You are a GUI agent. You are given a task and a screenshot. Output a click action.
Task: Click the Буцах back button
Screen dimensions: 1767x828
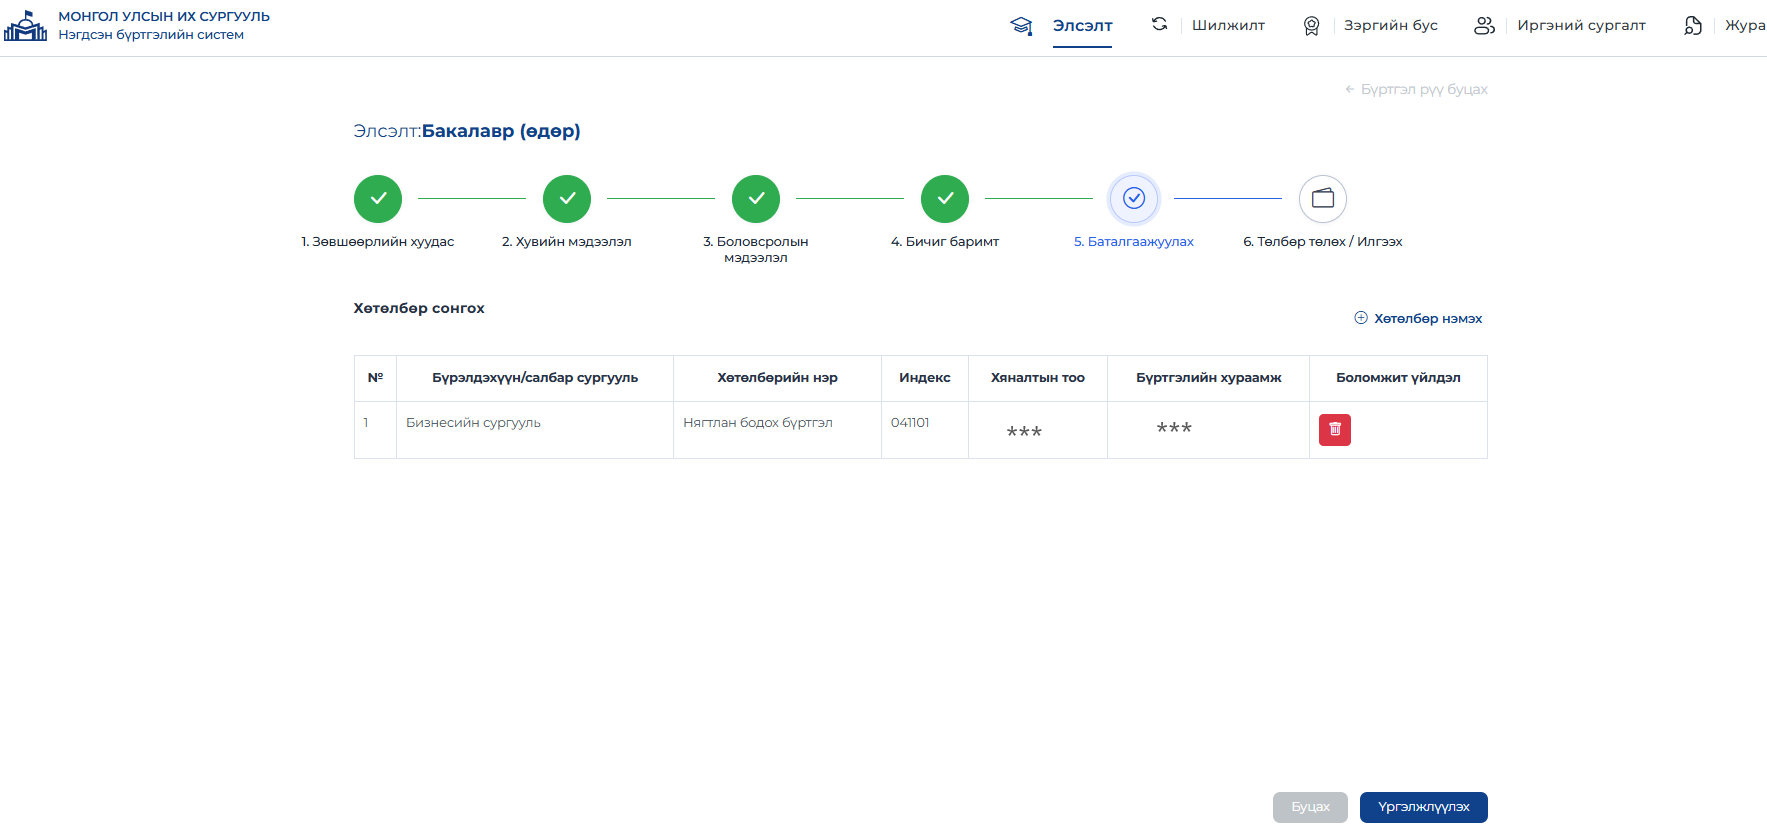[x=1310, y=807]
